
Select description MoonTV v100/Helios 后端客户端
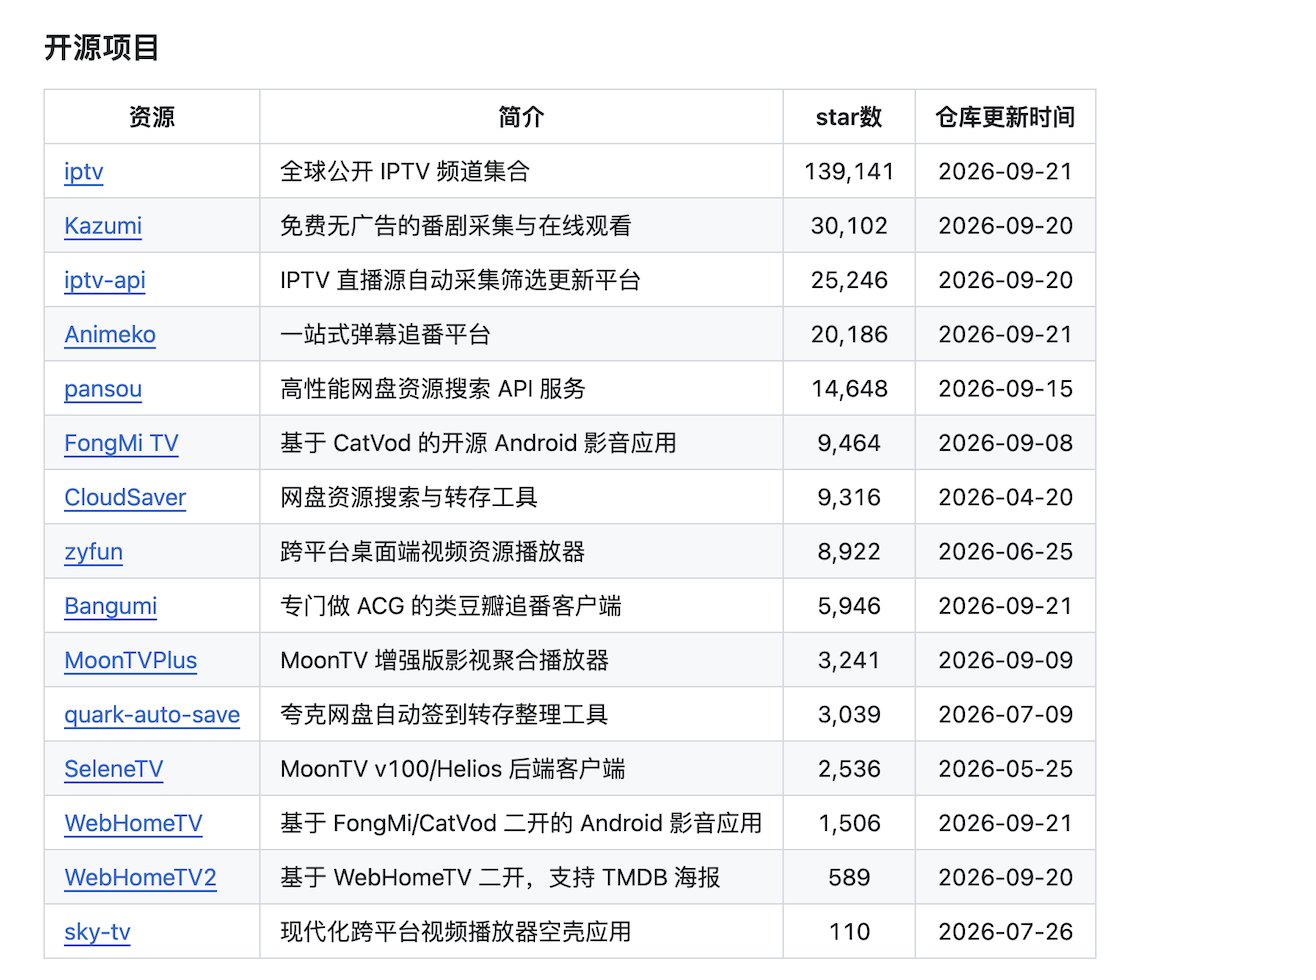pyautogui.click(x=453, y=769)
